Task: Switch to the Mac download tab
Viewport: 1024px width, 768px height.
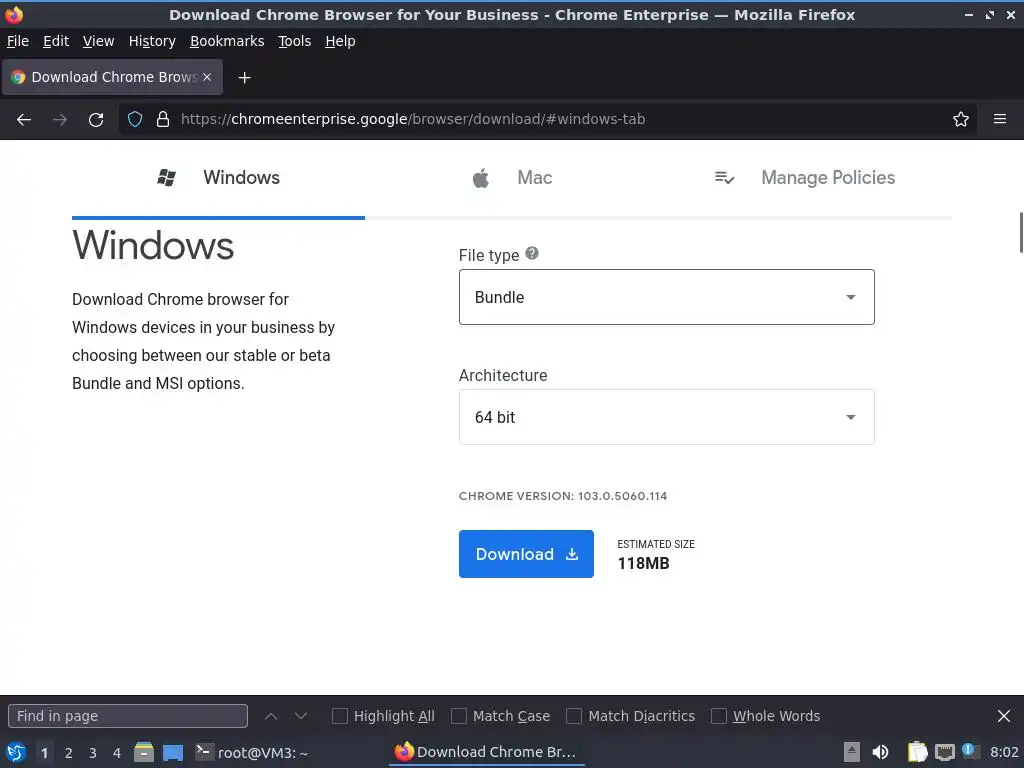Action: pos(512,178)
